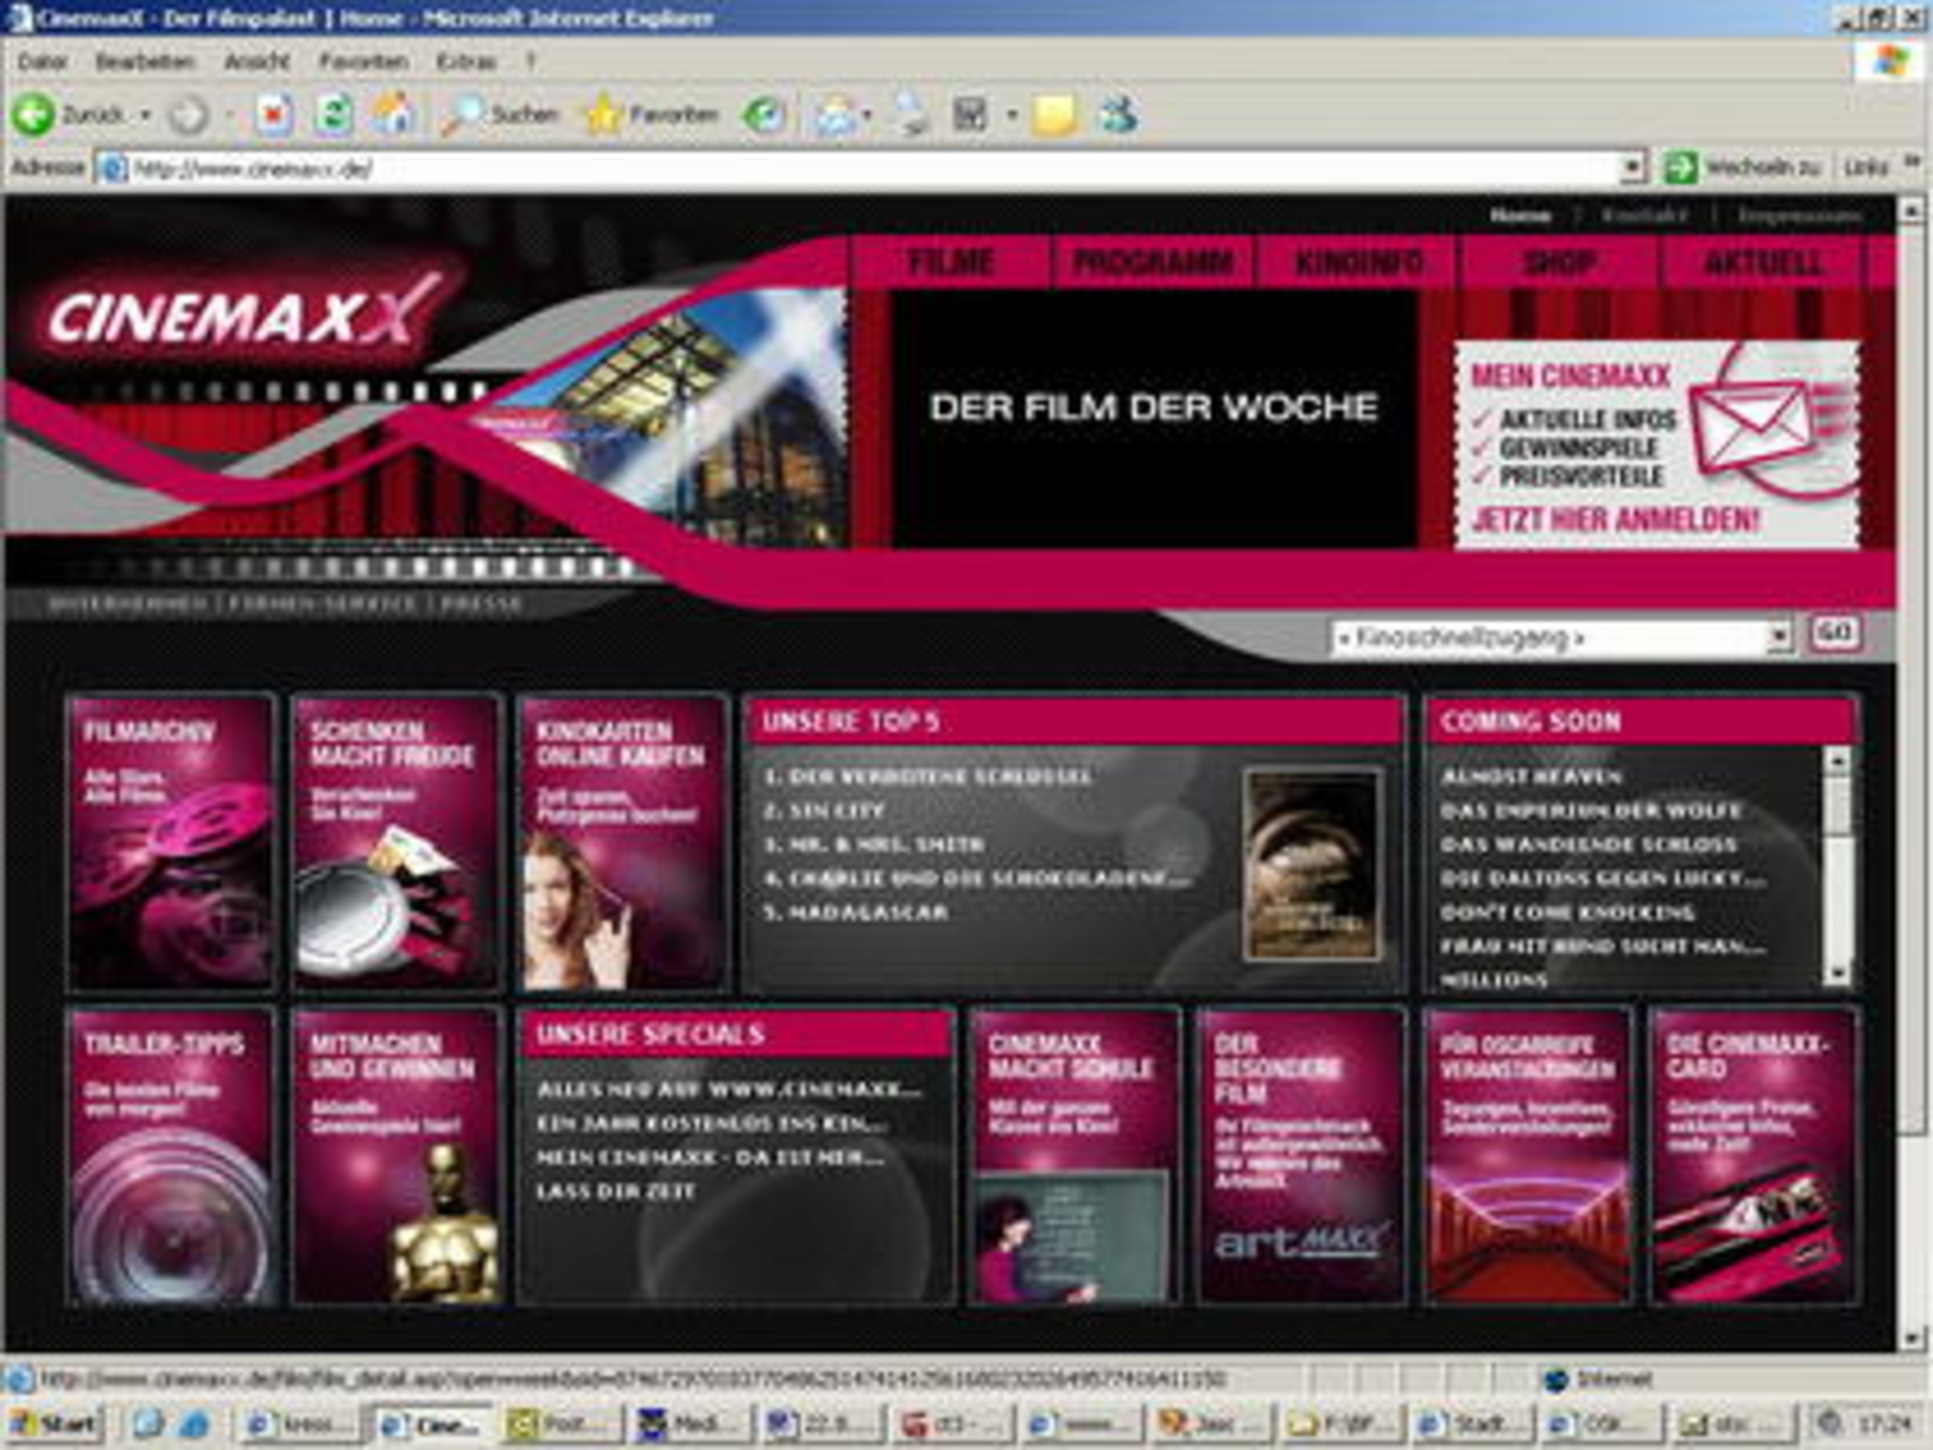This screenshot has width=1933, height=1450.
Task: Click the Der Film der Woche banner
Action: pyautogui.click(x=1153, y=420)
